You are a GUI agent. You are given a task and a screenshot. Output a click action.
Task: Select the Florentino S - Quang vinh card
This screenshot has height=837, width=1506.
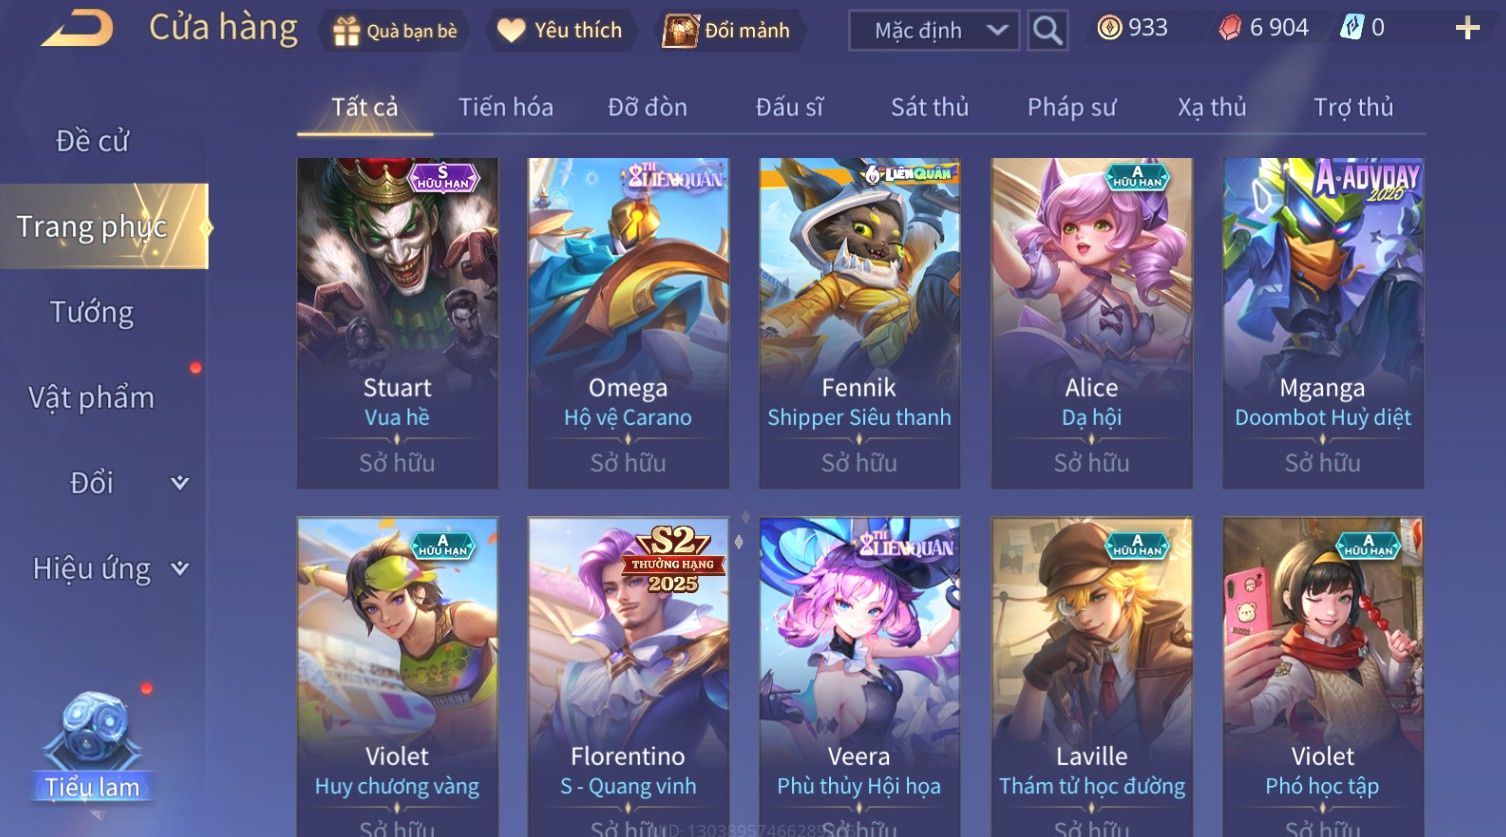point(628,676)
